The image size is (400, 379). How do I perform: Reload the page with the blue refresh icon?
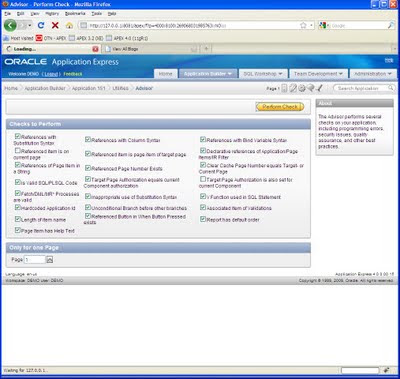point(41,25)
